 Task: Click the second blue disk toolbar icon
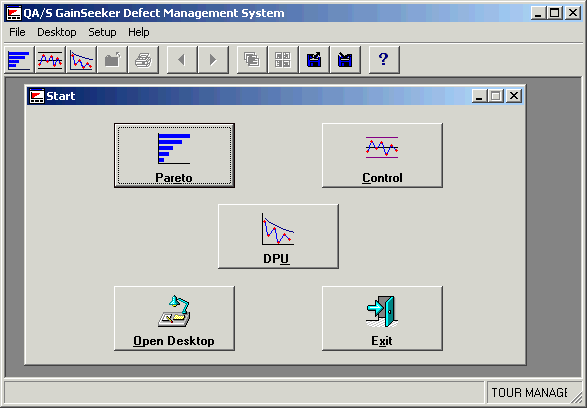tap(345, 60)
